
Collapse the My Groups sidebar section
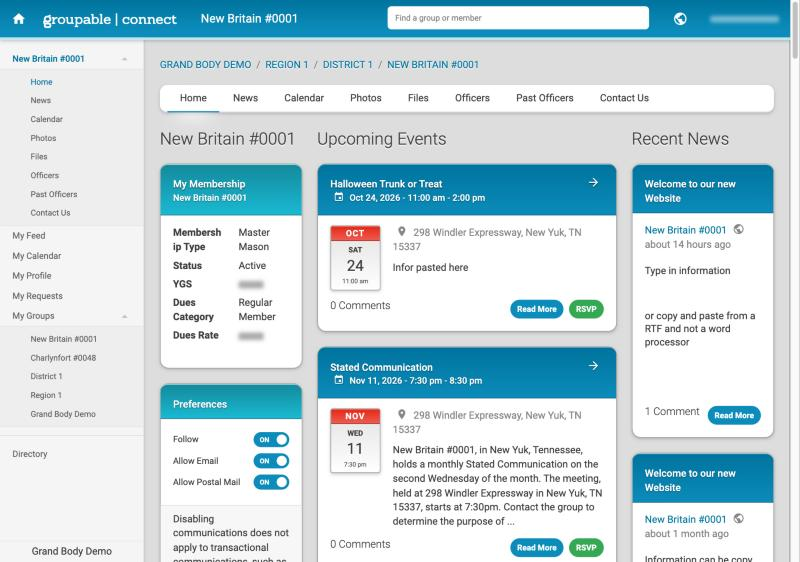click(x=124, y=316)
